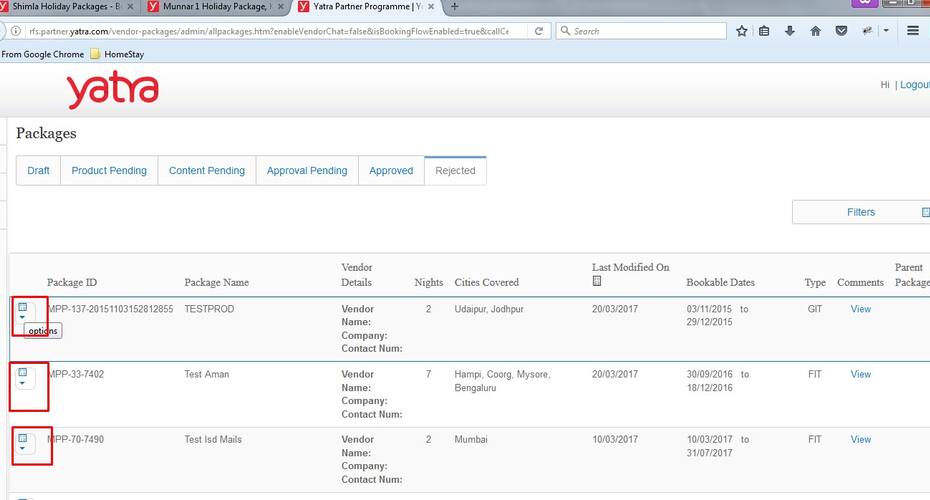This screenshot has height=500, width=930.
Task: Open the Filters panel
Action: pos(861,212)
